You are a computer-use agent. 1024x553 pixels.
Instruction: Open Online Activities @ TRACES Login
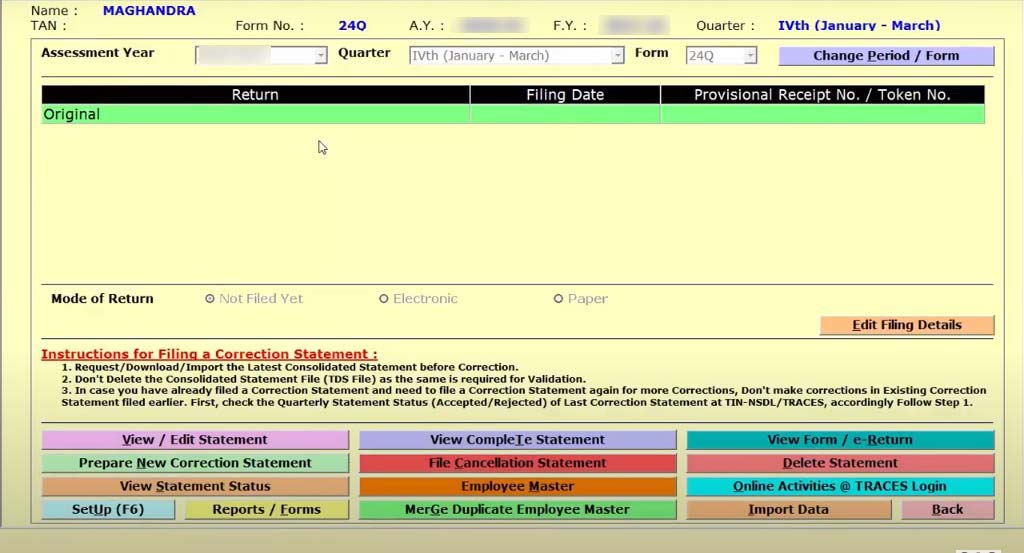pos(840,486)
